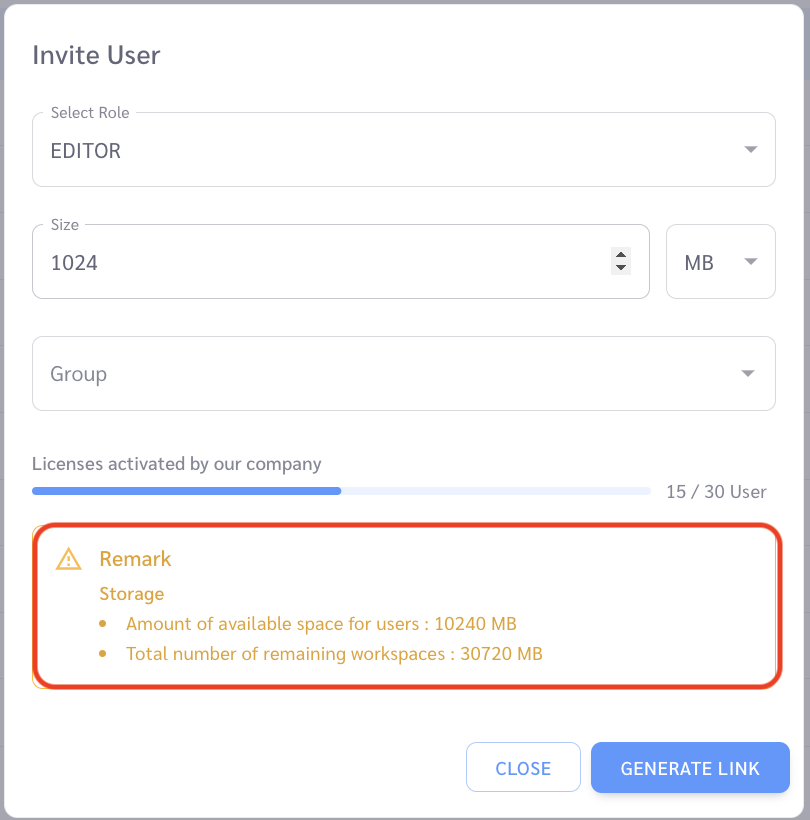Click the available space 10240 MB line
Screen dimensions: 810x820
321,624
